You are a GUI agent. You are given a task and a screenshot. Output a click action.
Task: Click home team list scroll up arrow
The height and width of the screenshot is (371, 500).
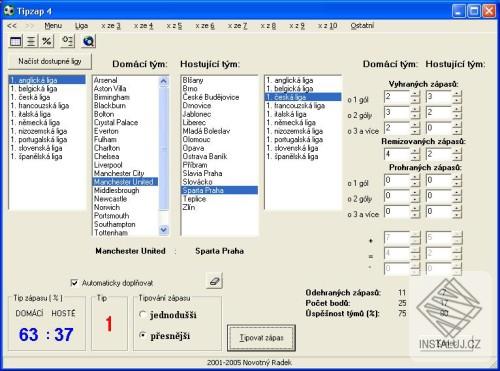[x=164, y=81]
